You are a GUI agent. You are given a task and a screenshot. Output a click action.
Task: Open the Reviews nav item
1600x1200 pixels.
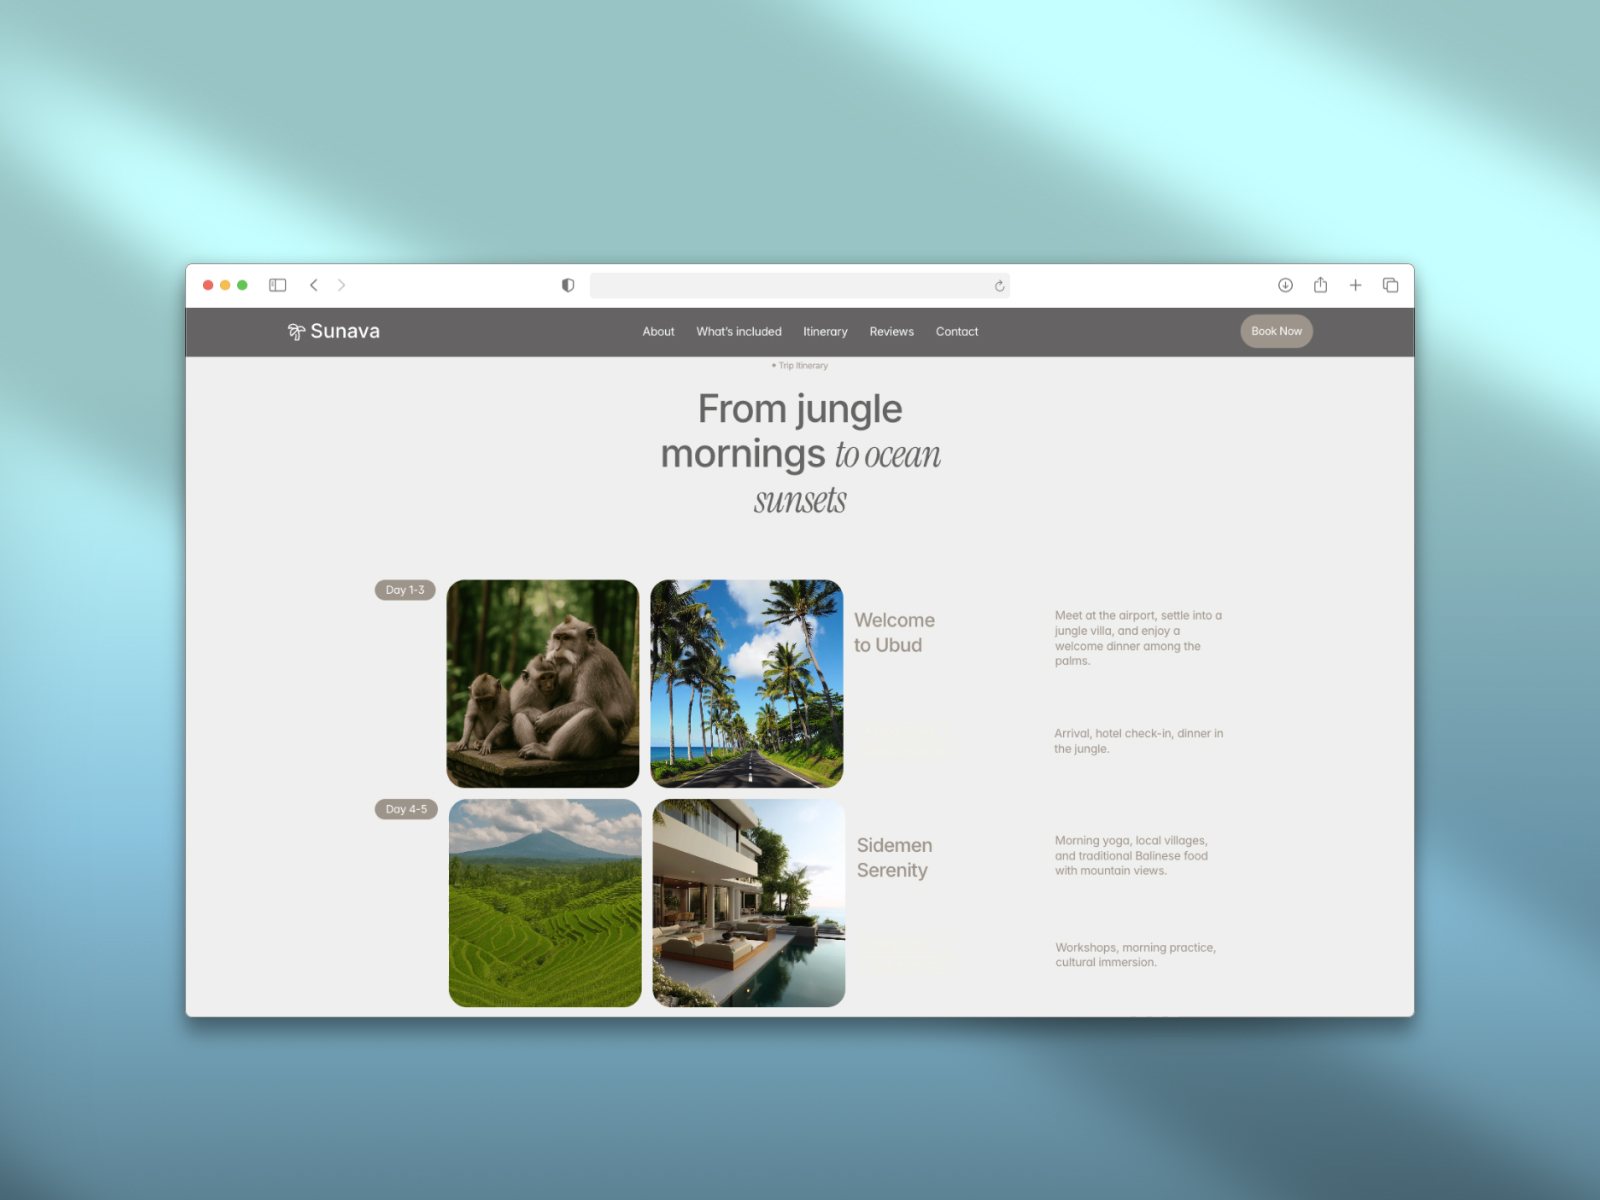point(891,332)
